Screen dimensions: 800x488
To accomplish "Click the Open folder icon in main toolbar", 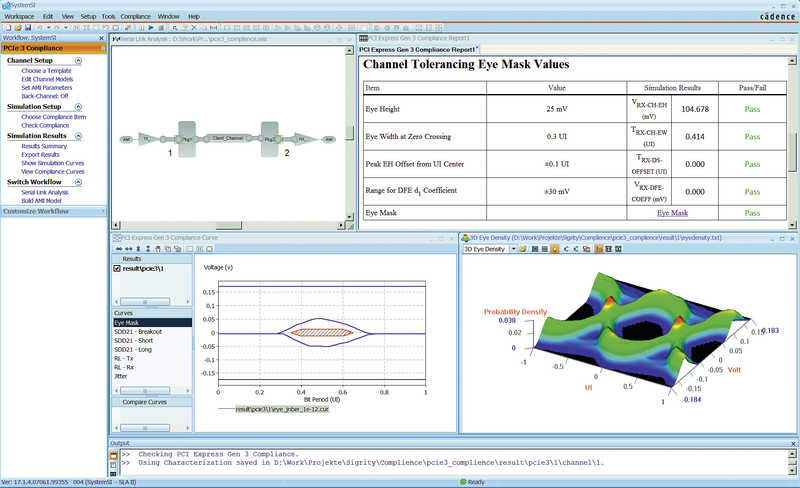I will click(x=18, y=28).
